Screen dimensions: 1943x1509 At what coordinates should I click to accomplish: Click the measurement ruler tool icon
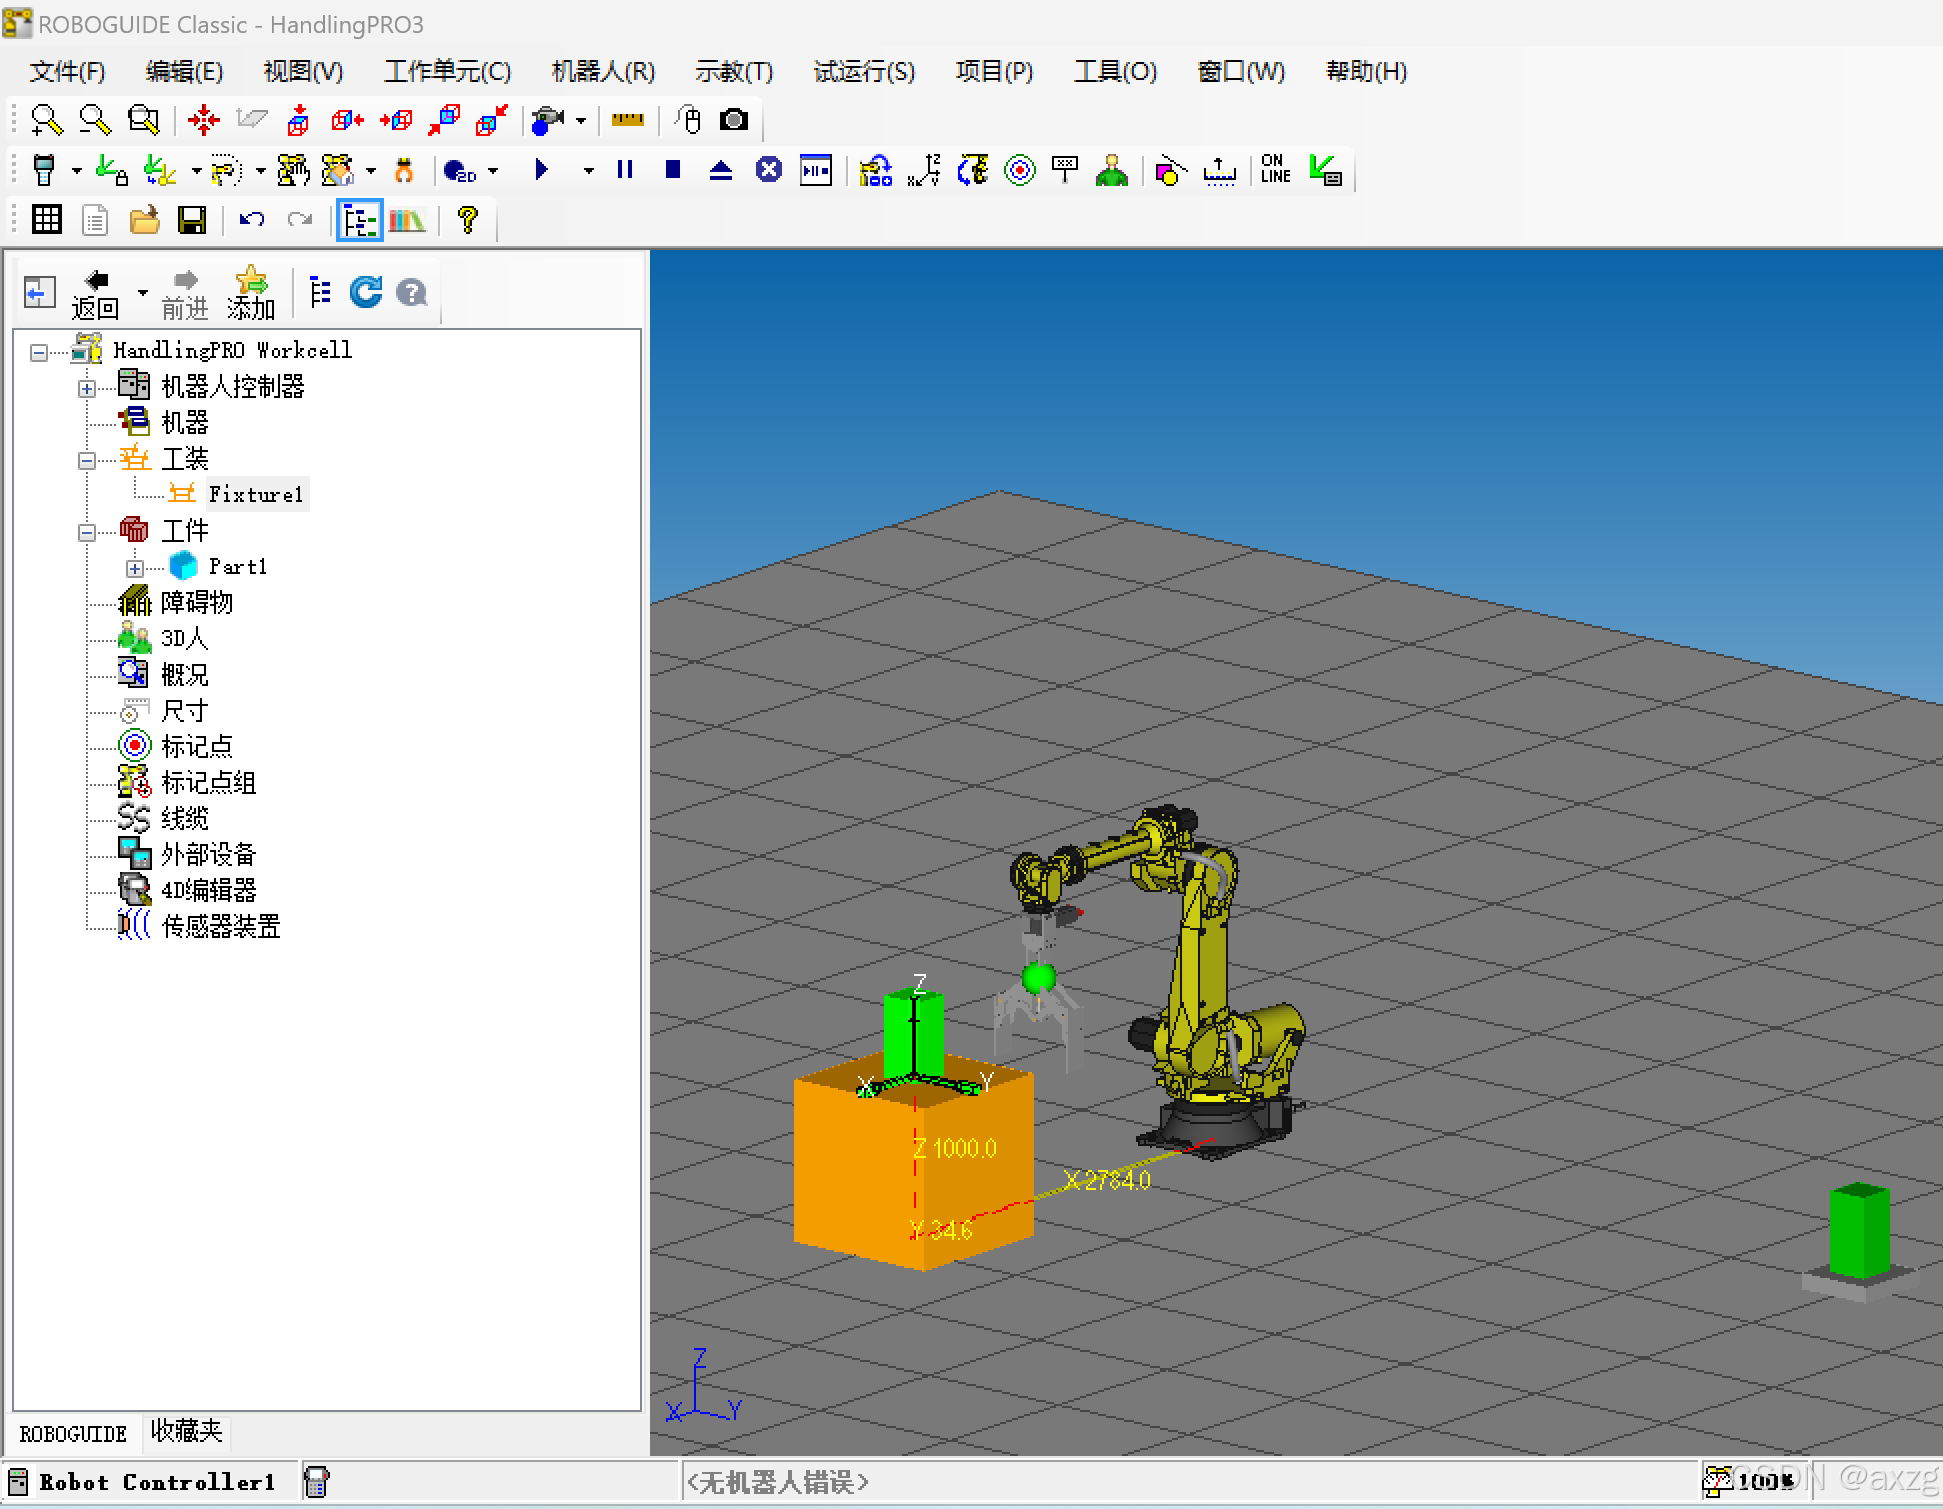627,121
